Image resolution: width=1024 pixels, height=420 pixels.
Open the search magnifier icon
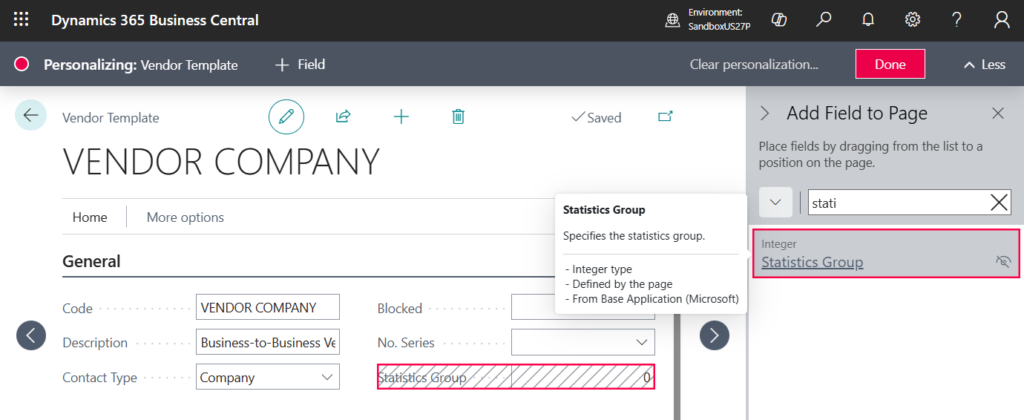pyautogui.click(x=823, y=20)
